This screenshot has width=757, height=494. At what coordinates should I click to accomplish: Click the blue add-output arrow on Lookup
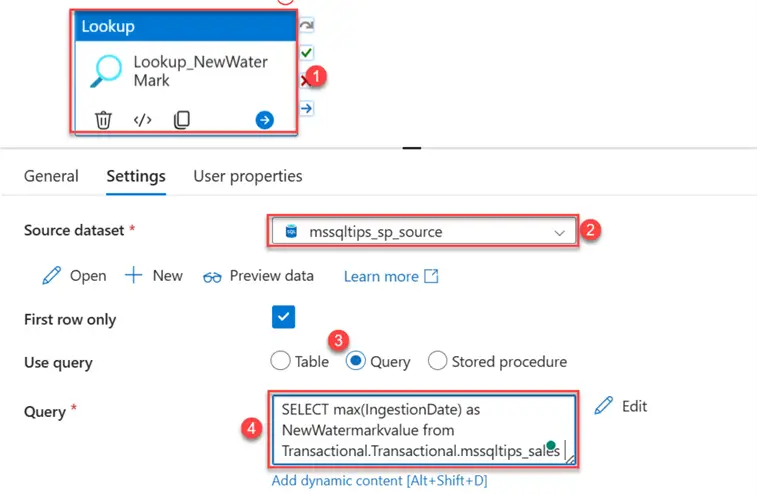pyautogui.click(x=264, y=120)
